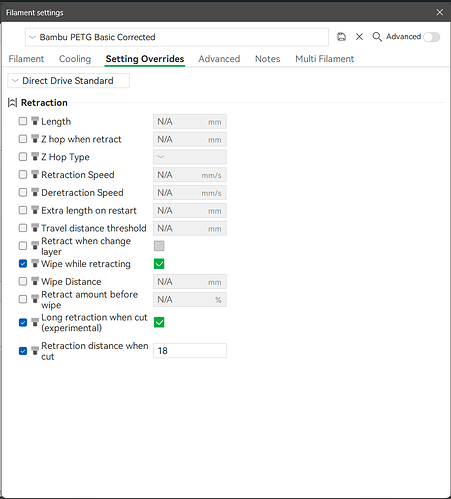Click the Wipe while retracting label
The width and height of the screenshot is (451, 499).
click(86, 264)
